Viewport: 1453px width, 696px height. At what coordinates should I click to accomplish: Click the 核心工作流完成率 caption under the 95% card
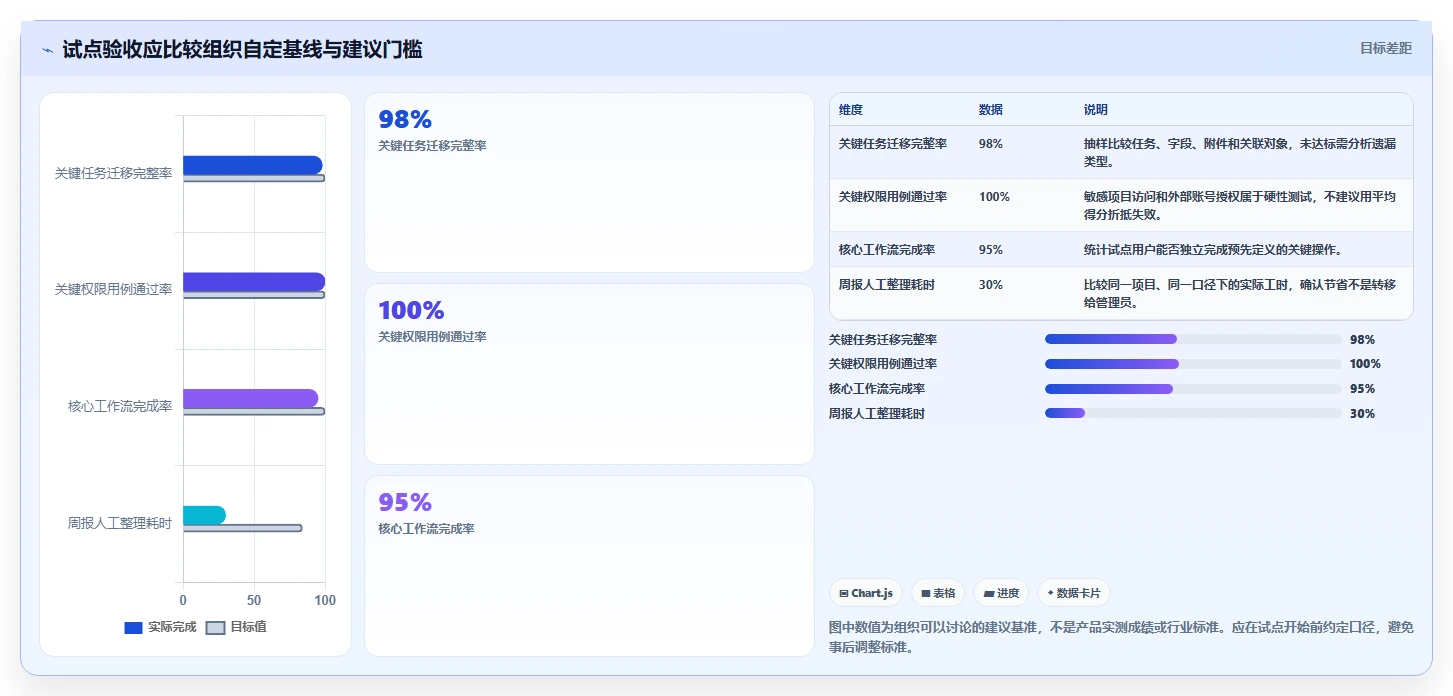click(426, 529)
